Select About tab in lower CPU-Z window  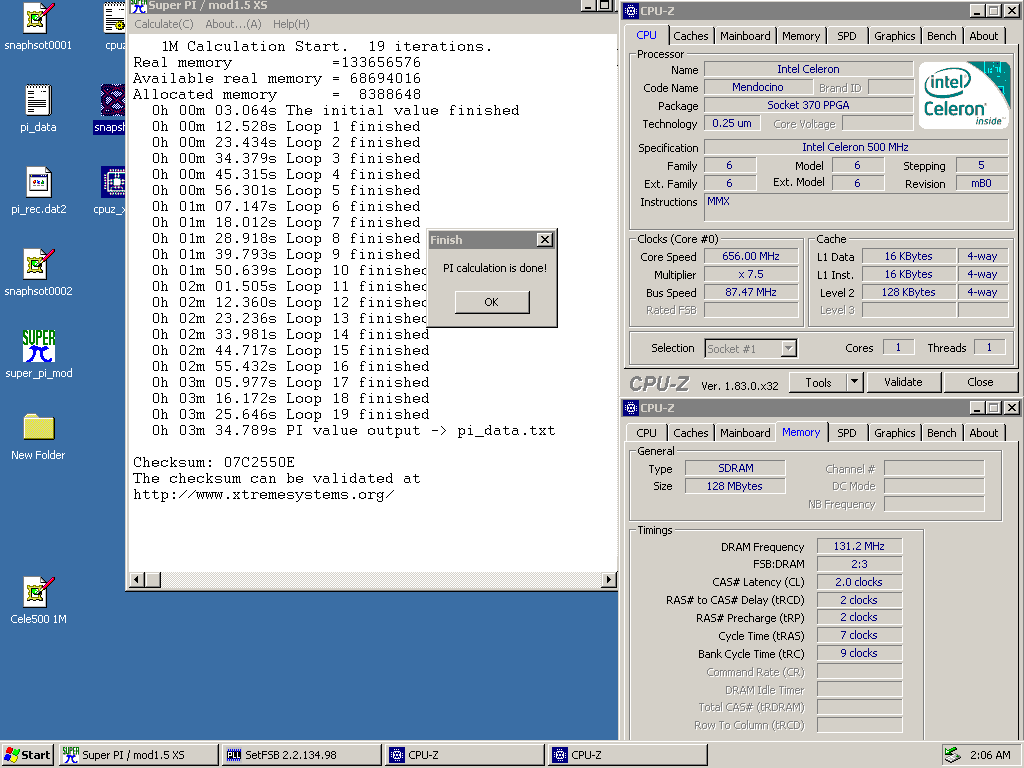984,433
